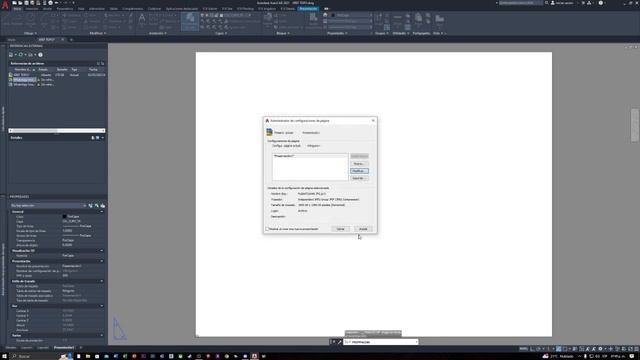Screen dimensions: 640x360
Task: Click the Importar... button in dialog
Action: click(x=359, y=178)
